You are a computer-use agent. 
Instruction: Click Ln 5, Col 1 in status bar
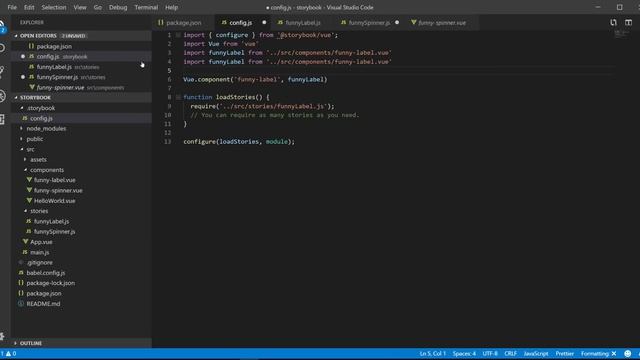pyautogui.click(x=433, y=353)
